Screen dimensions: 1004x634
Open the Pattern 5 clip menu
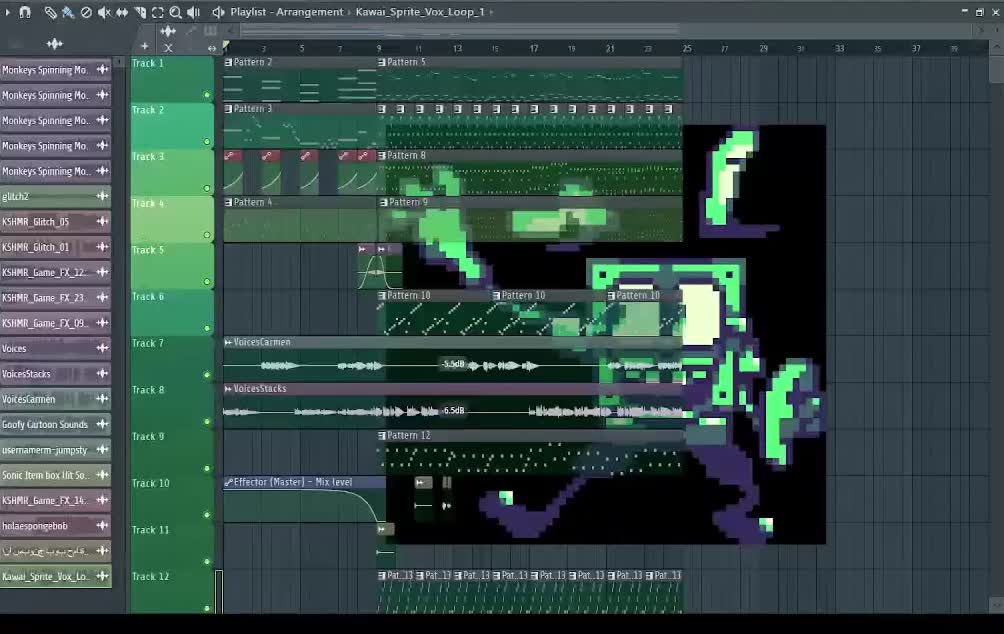[x=382, y=62]
